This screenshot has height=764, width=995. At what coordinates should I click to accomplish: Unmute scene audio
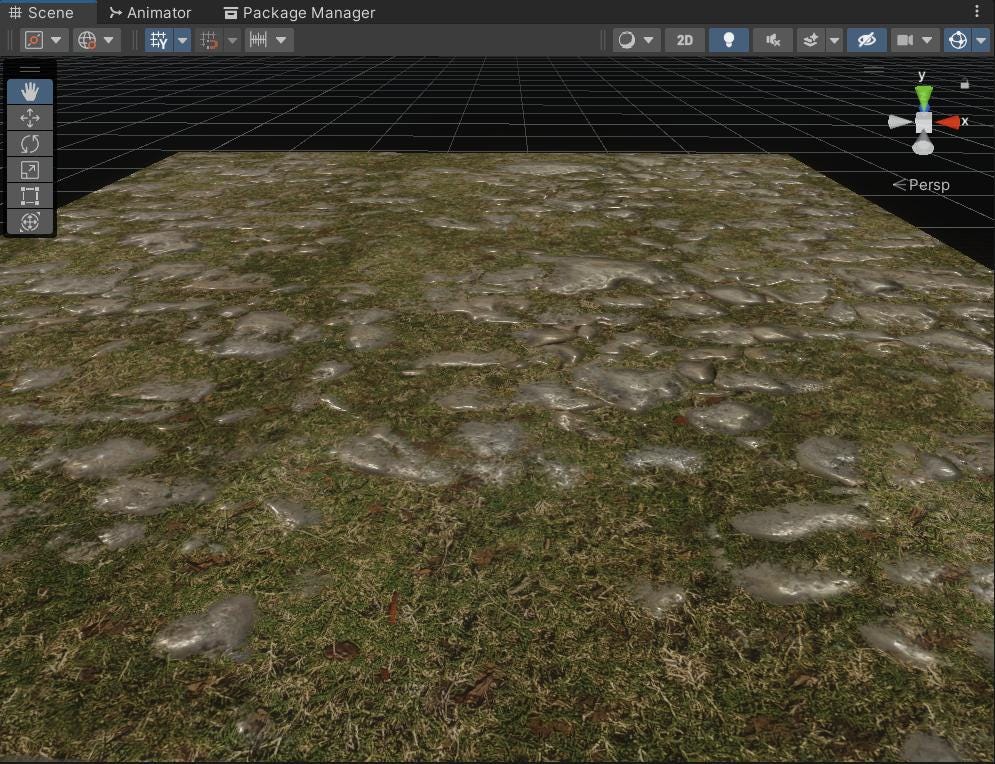[772, 40]
